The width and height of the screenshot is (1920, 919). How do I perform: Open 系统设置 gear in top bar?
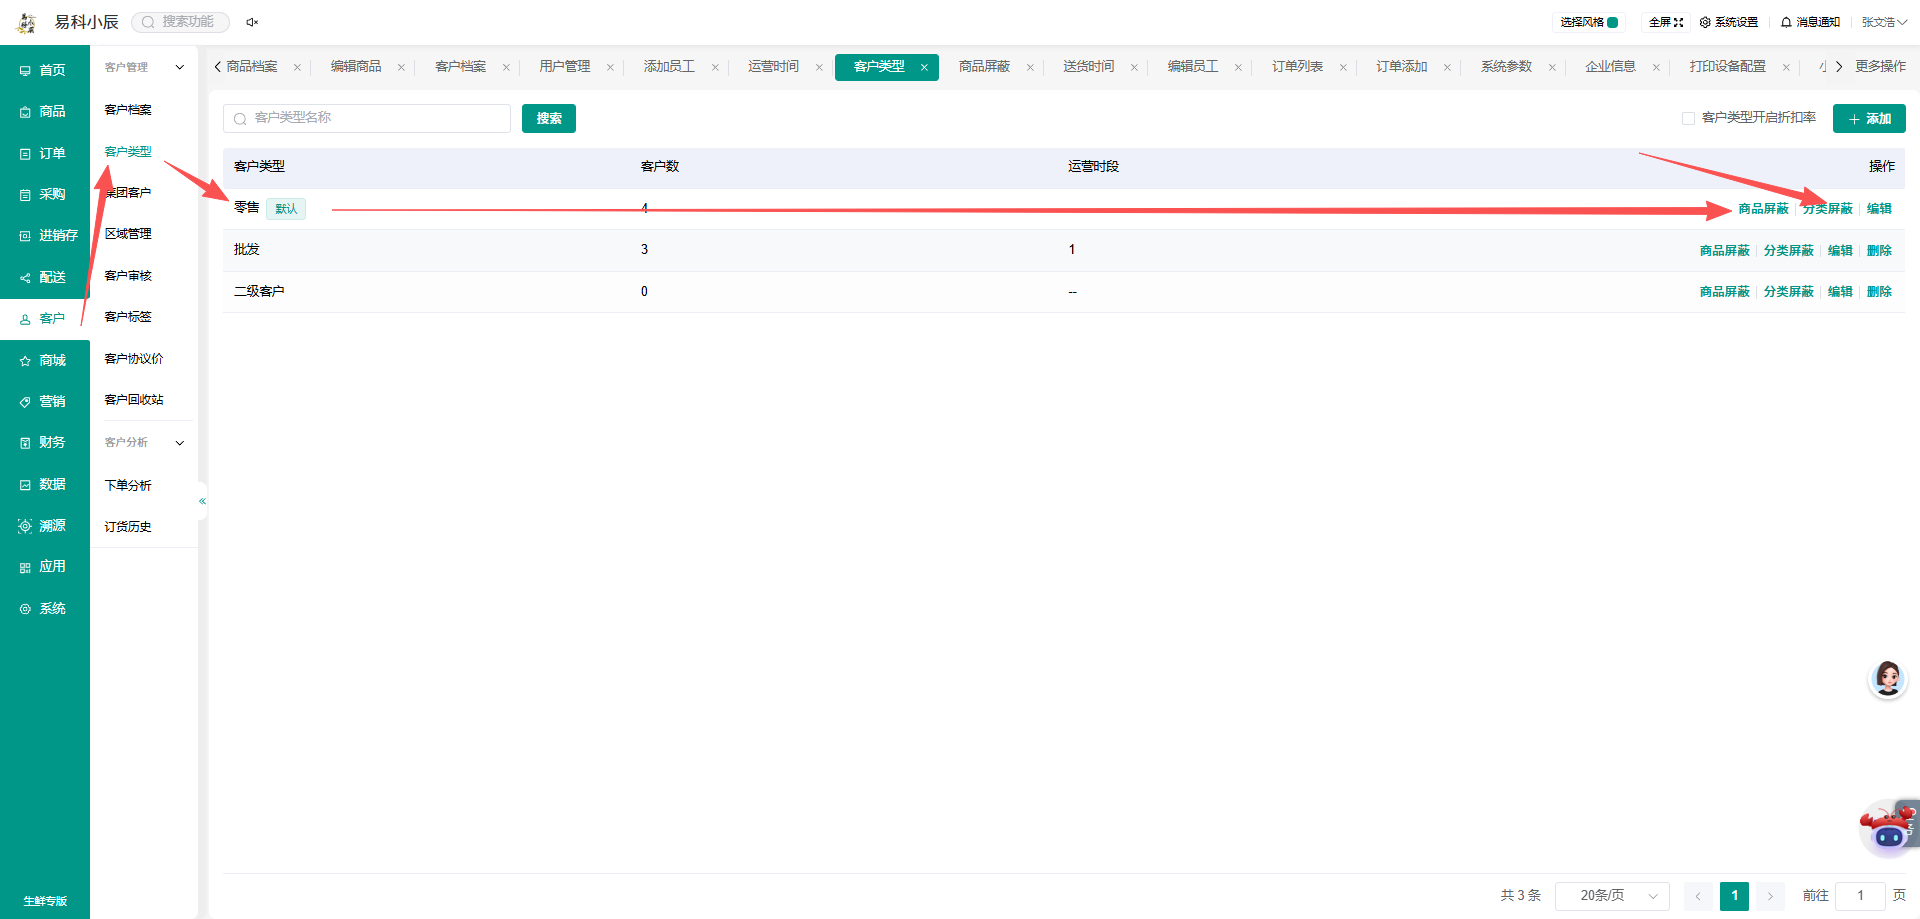tap(1705, 22)
